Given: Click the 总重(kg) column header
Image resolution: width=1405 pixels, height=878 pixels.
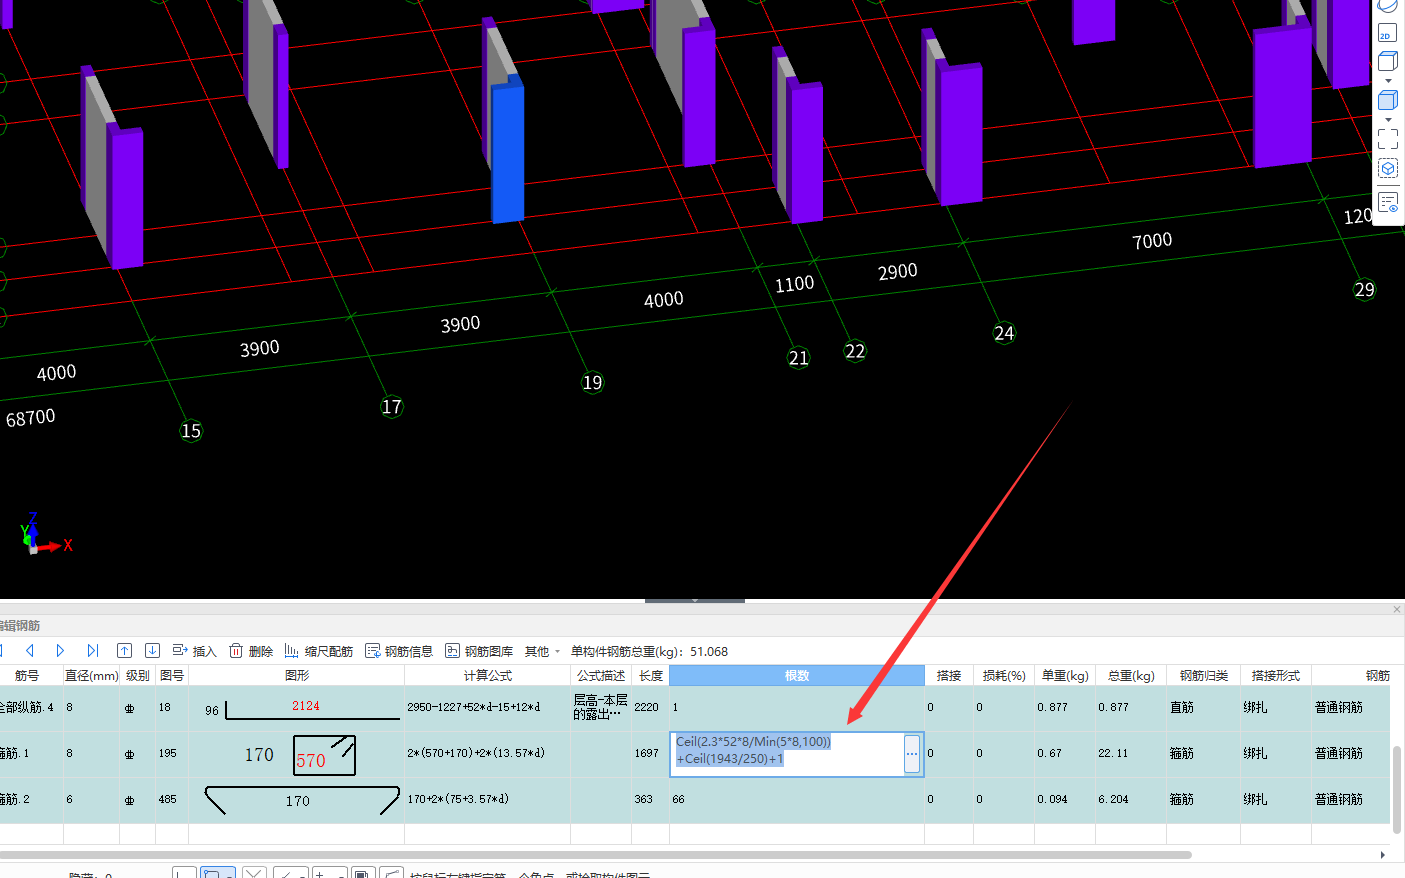Looking at the screenshot, I should pos(1131,676).
